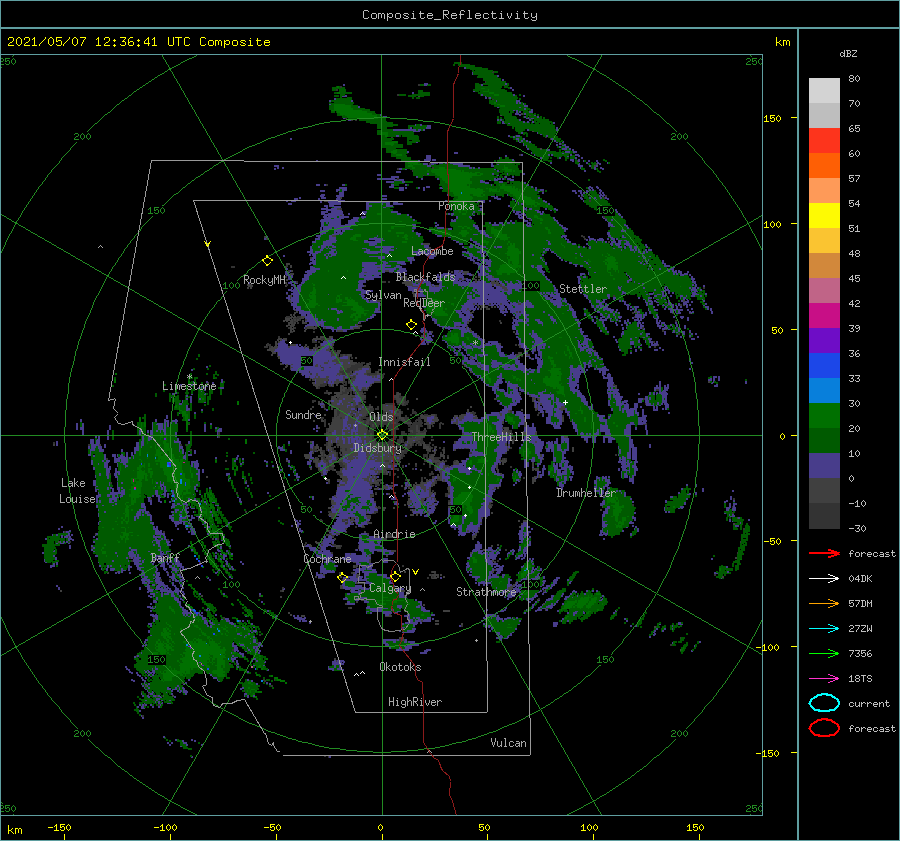Click the Lake Louise label
900x841 pixels.
tap(77, 491)
